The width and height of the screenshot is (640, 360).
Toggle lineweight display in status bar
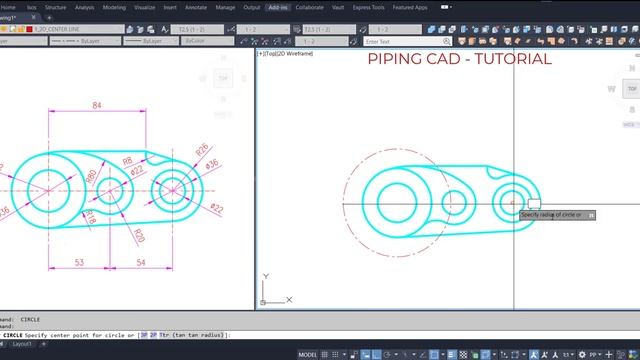click(x=451, y=355)
